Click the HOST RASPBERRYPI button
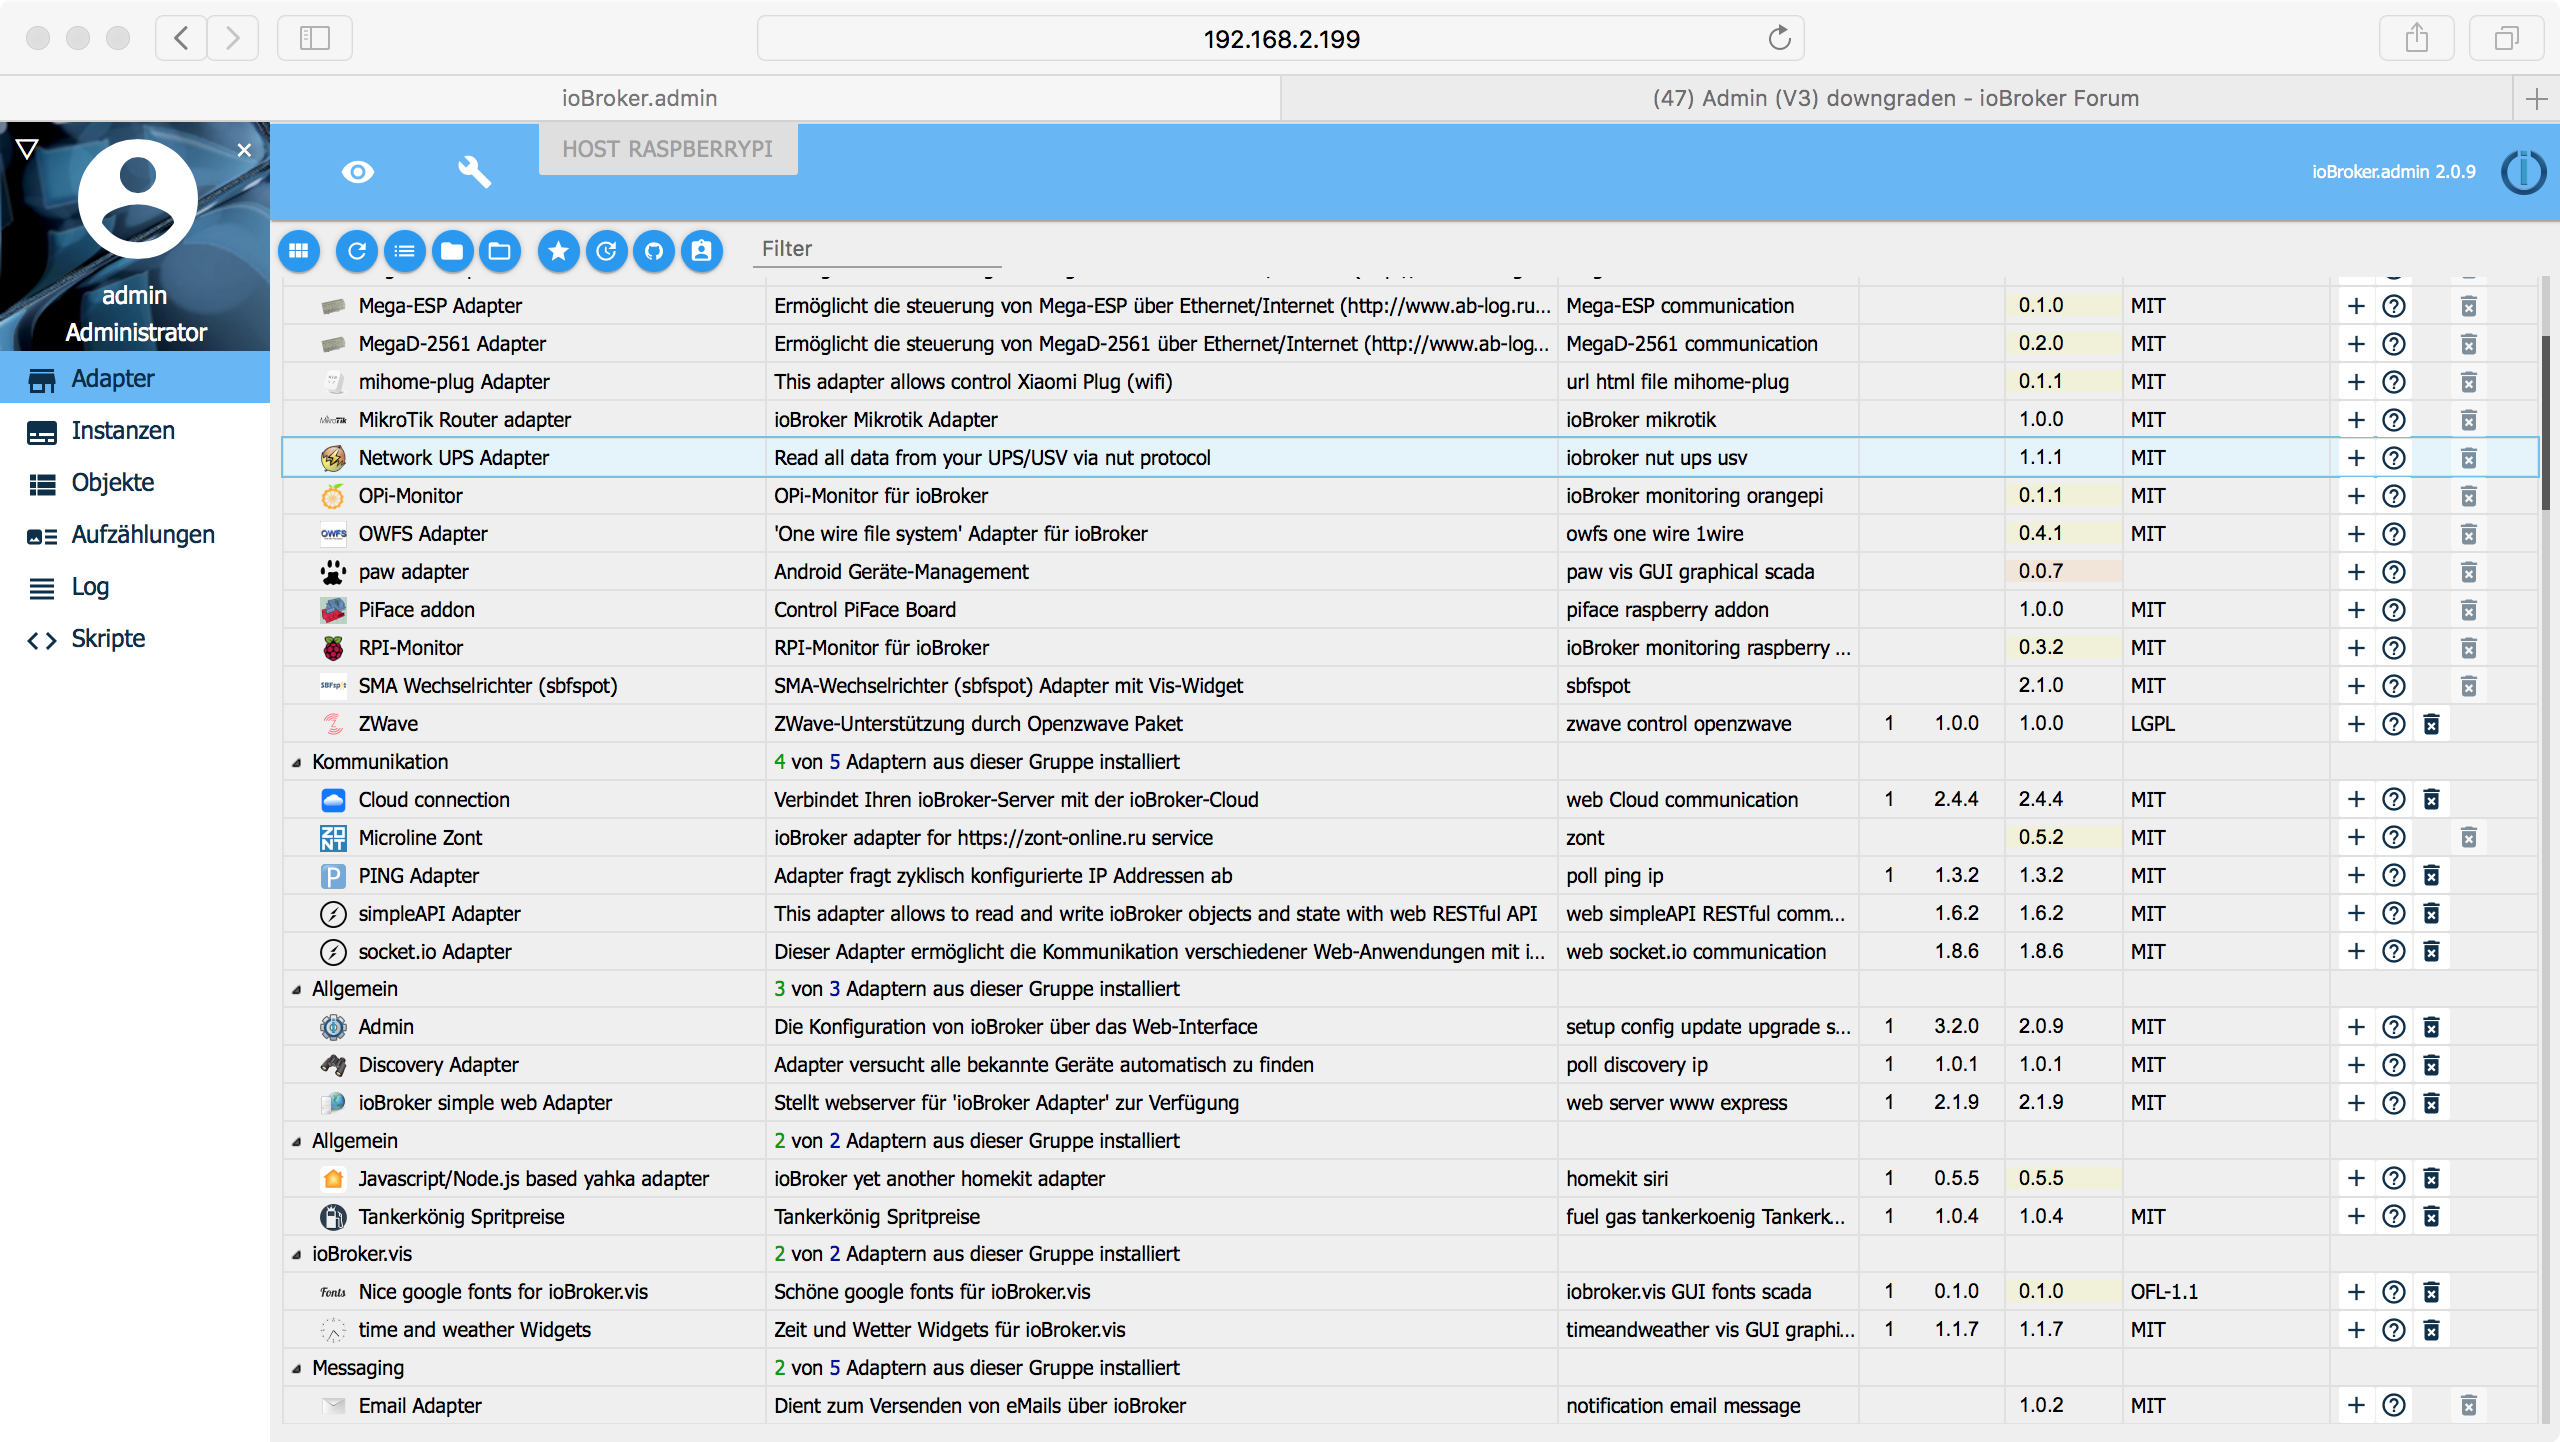The height and width of the screenshot is (1442, 2560). [667, 149]
